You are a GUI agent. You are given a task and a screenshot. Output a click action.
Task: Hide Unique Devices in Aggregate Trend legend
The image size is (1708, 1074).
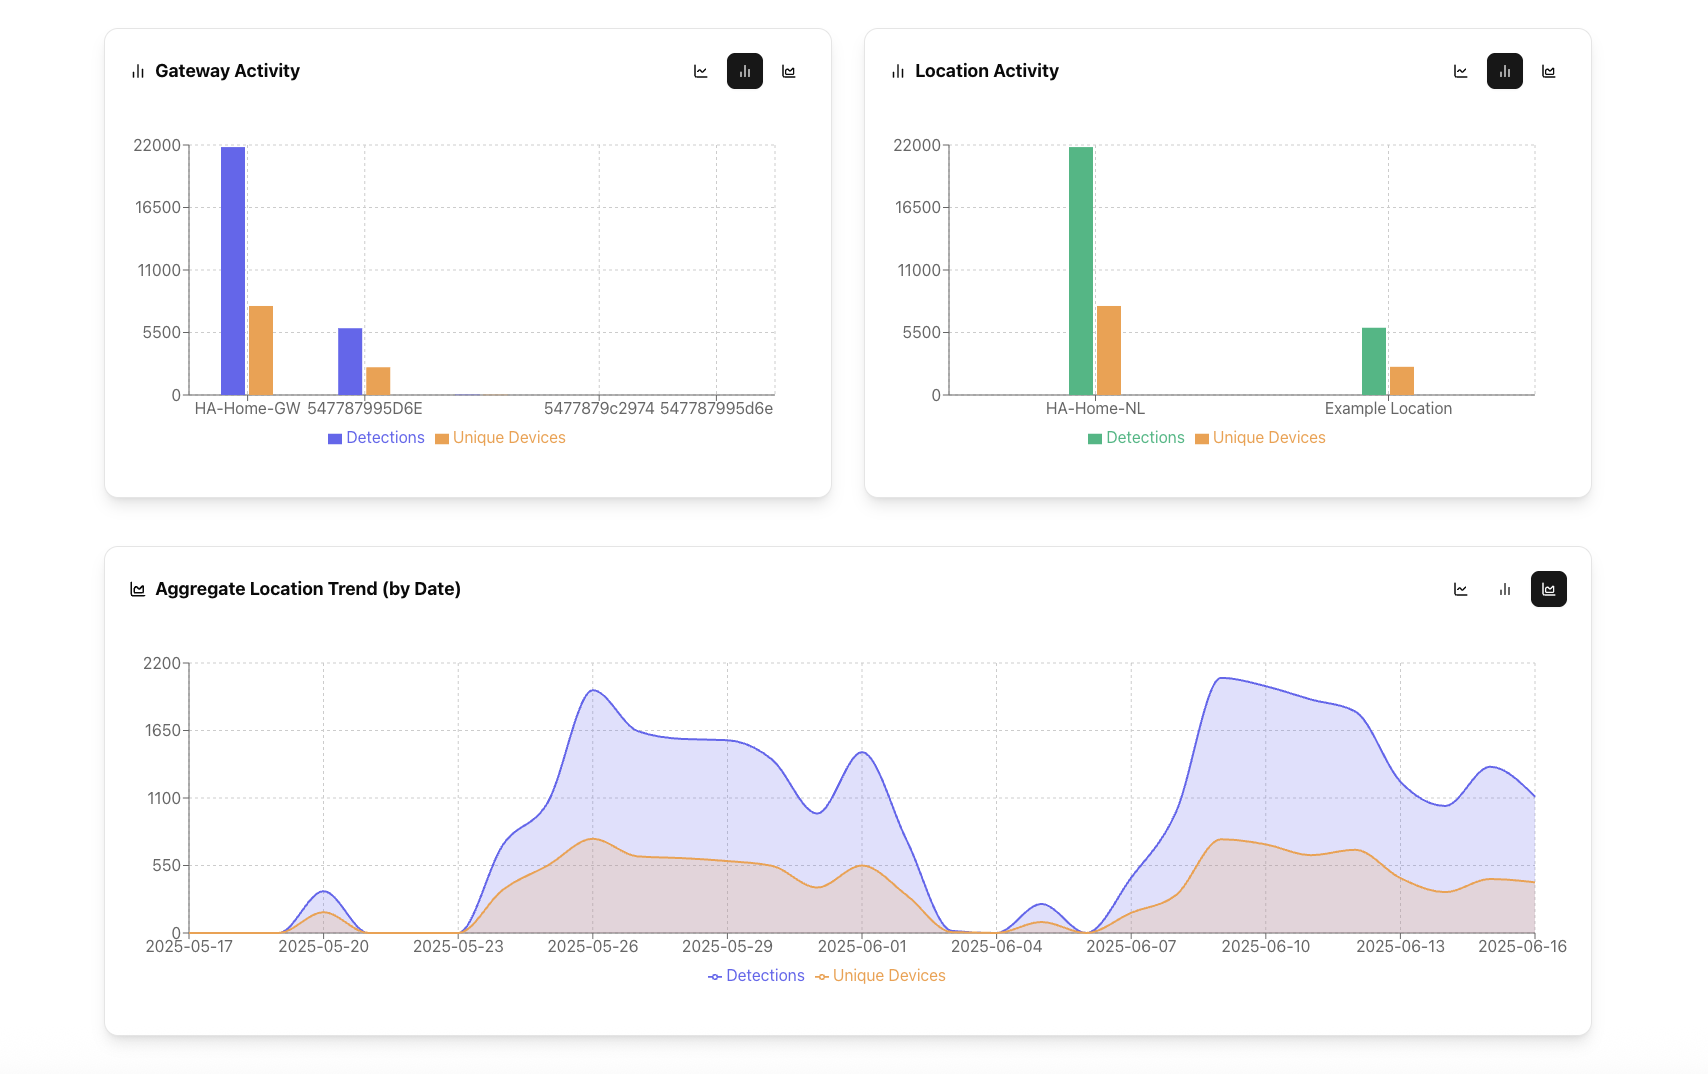tap(880, 976)
